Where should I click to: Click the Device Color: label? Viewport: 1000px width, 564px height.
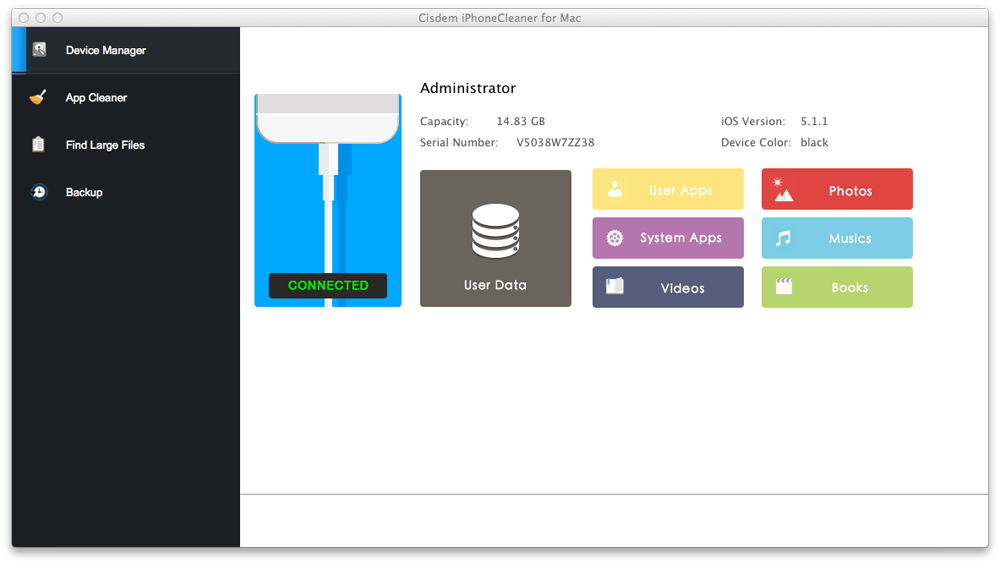pyautogui.click(x=756, y=142)
